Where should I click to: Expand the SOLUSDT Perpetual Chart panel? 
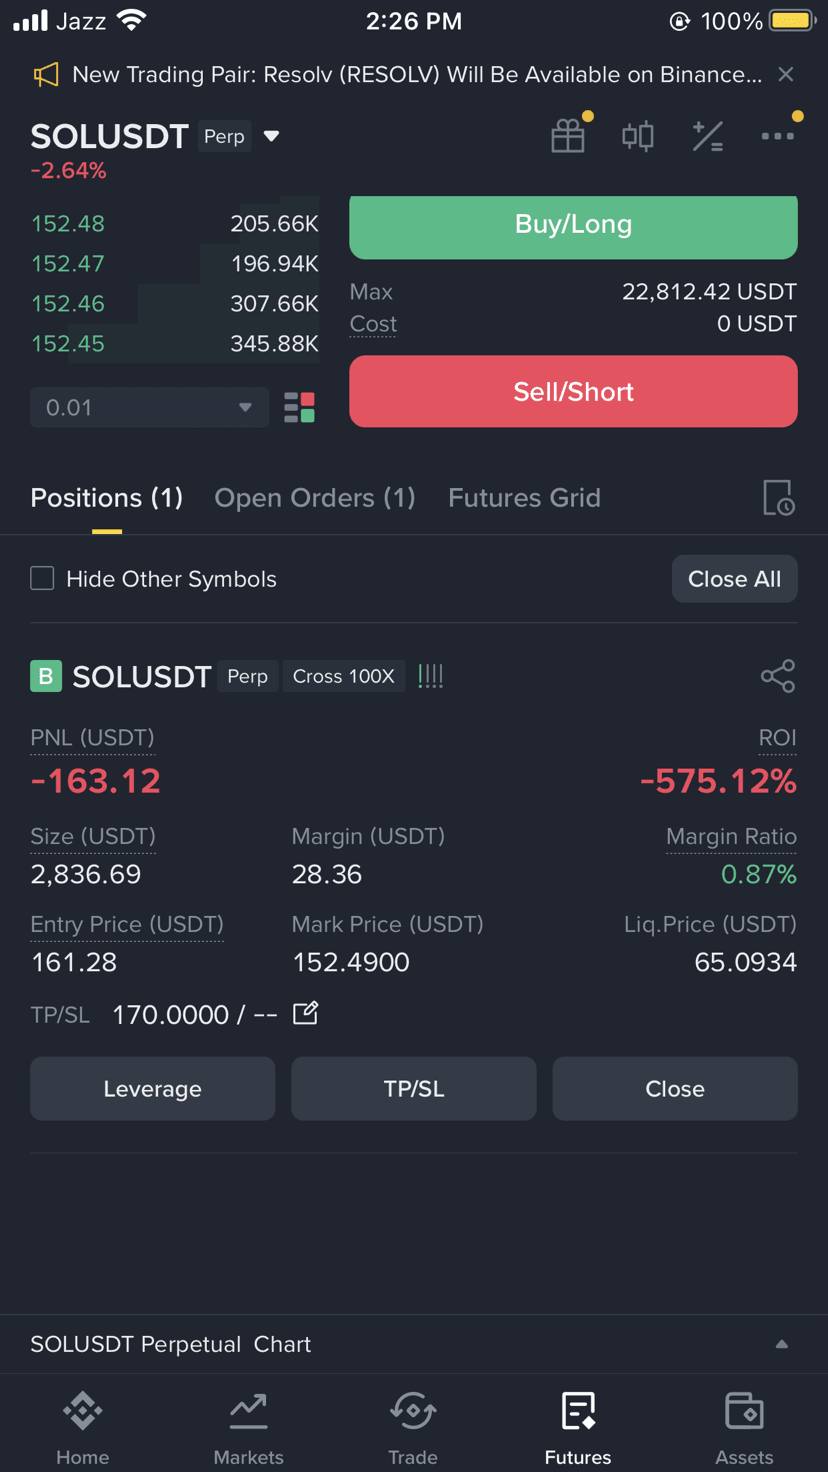coord(782,1344)
